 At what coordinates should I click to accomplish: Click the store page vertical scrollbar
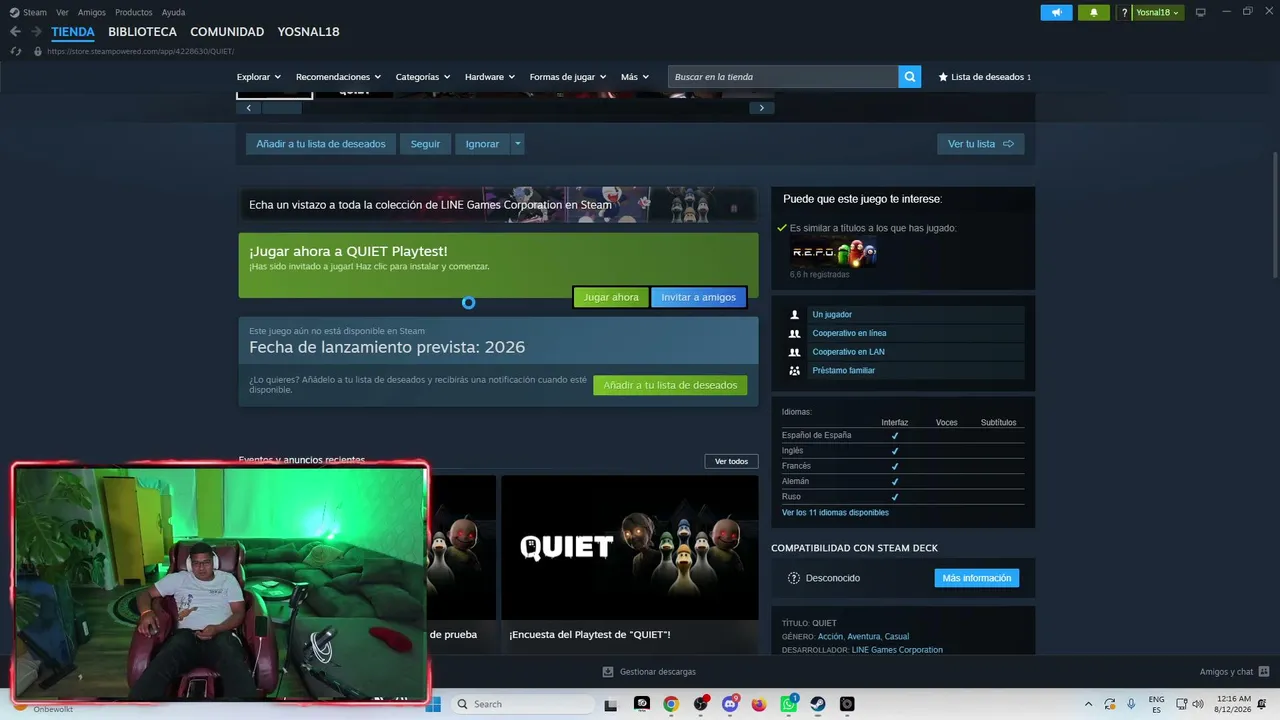click(1275, 215)
